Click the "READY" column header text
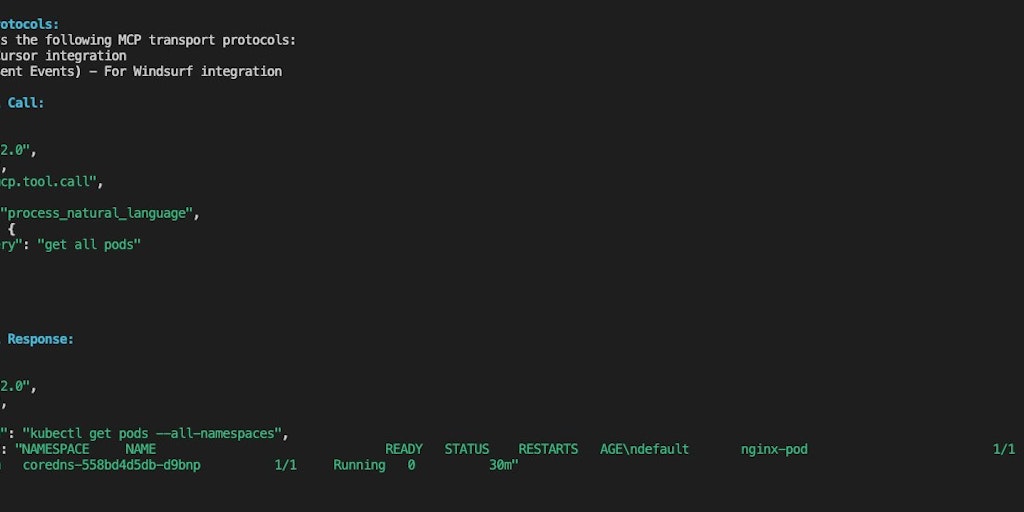This screenshot has width=1024, height=512. (404, 449)
